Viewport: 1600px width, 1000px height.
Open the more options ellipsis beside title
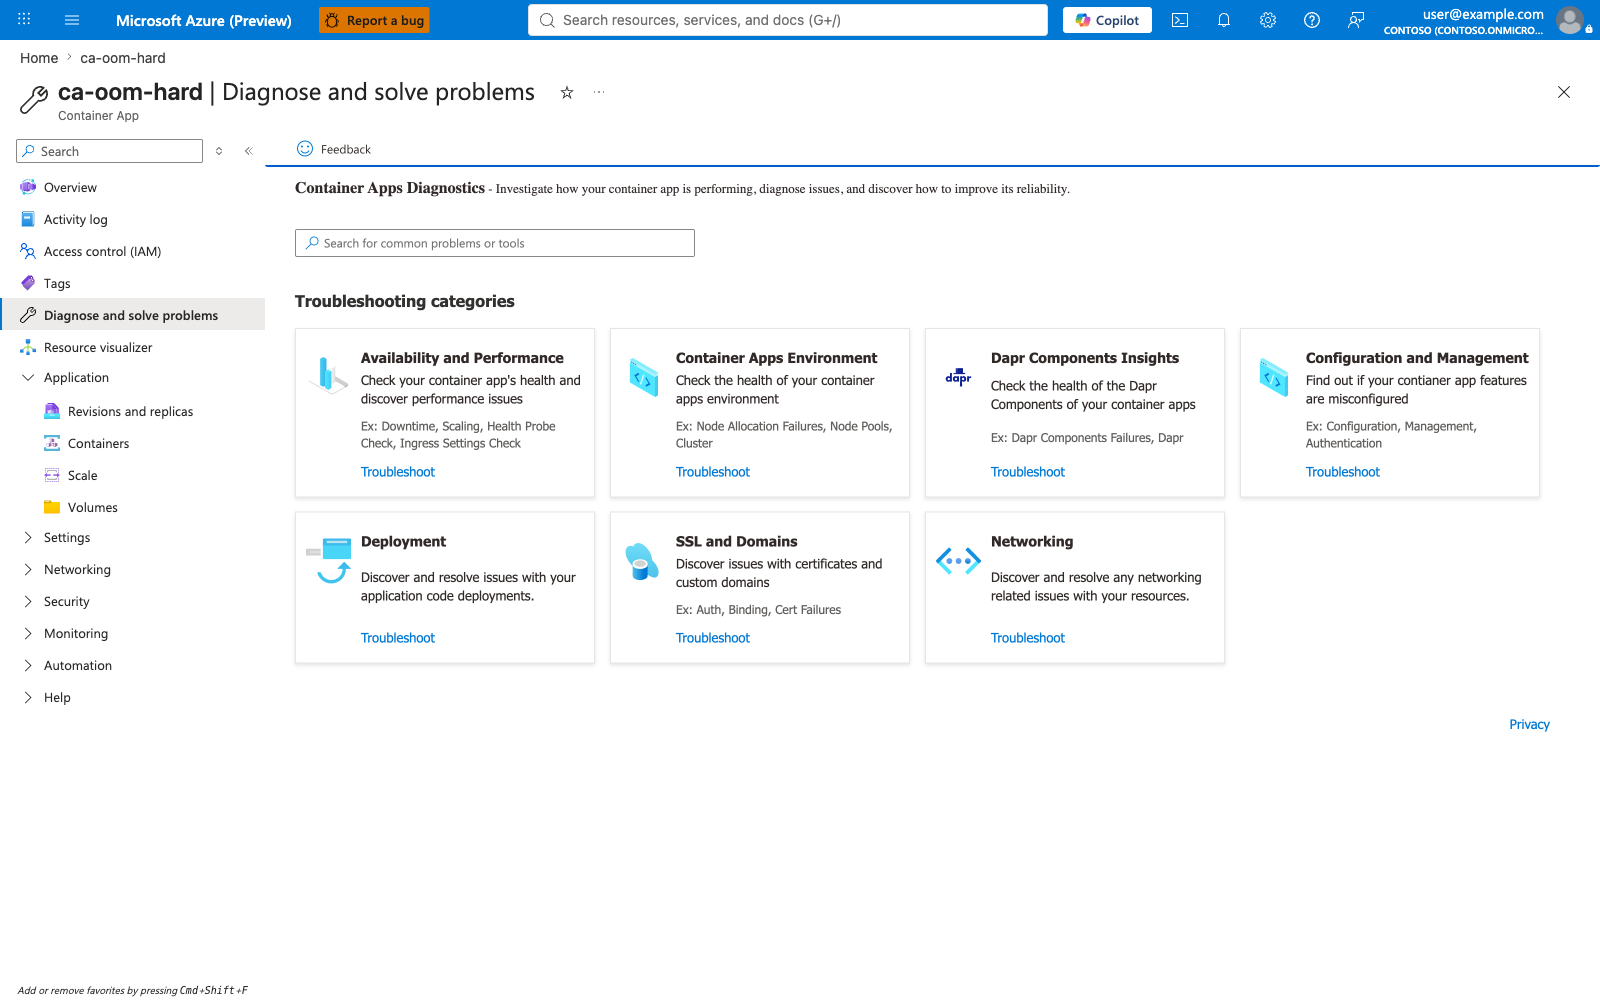point(599,92)
